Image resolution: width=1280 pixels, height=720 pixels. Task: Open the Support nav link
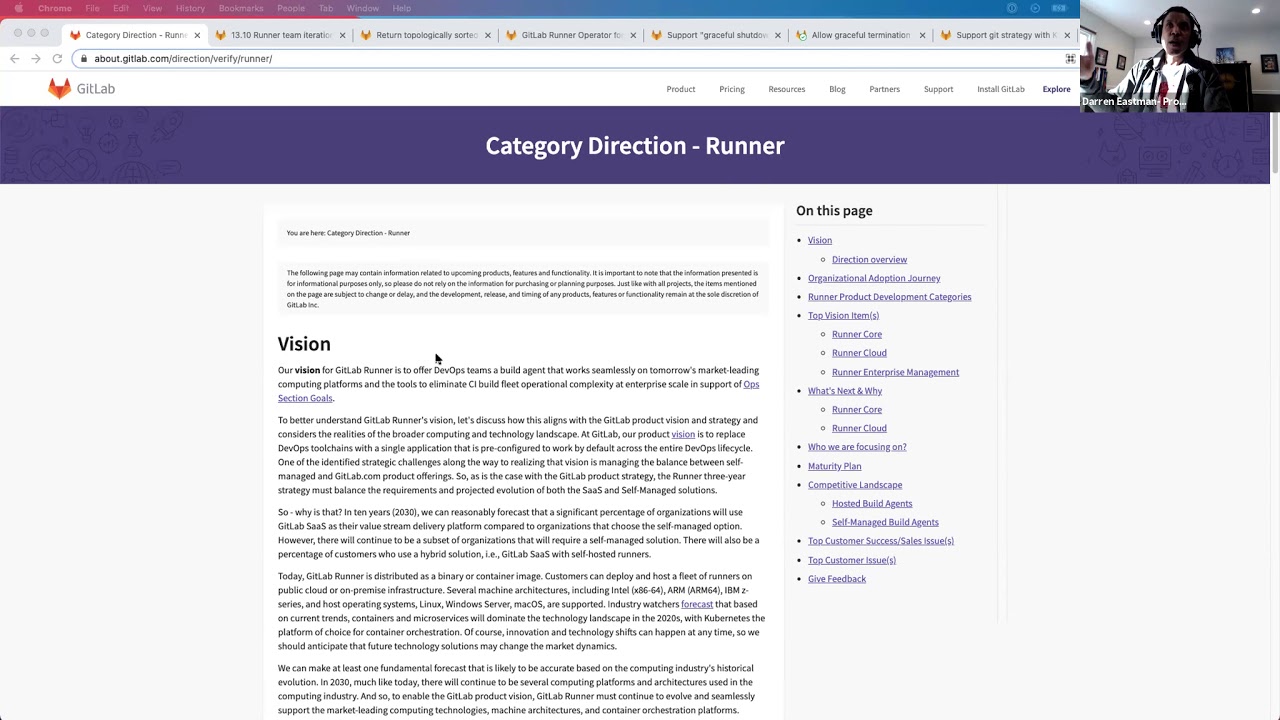[939, 89]
